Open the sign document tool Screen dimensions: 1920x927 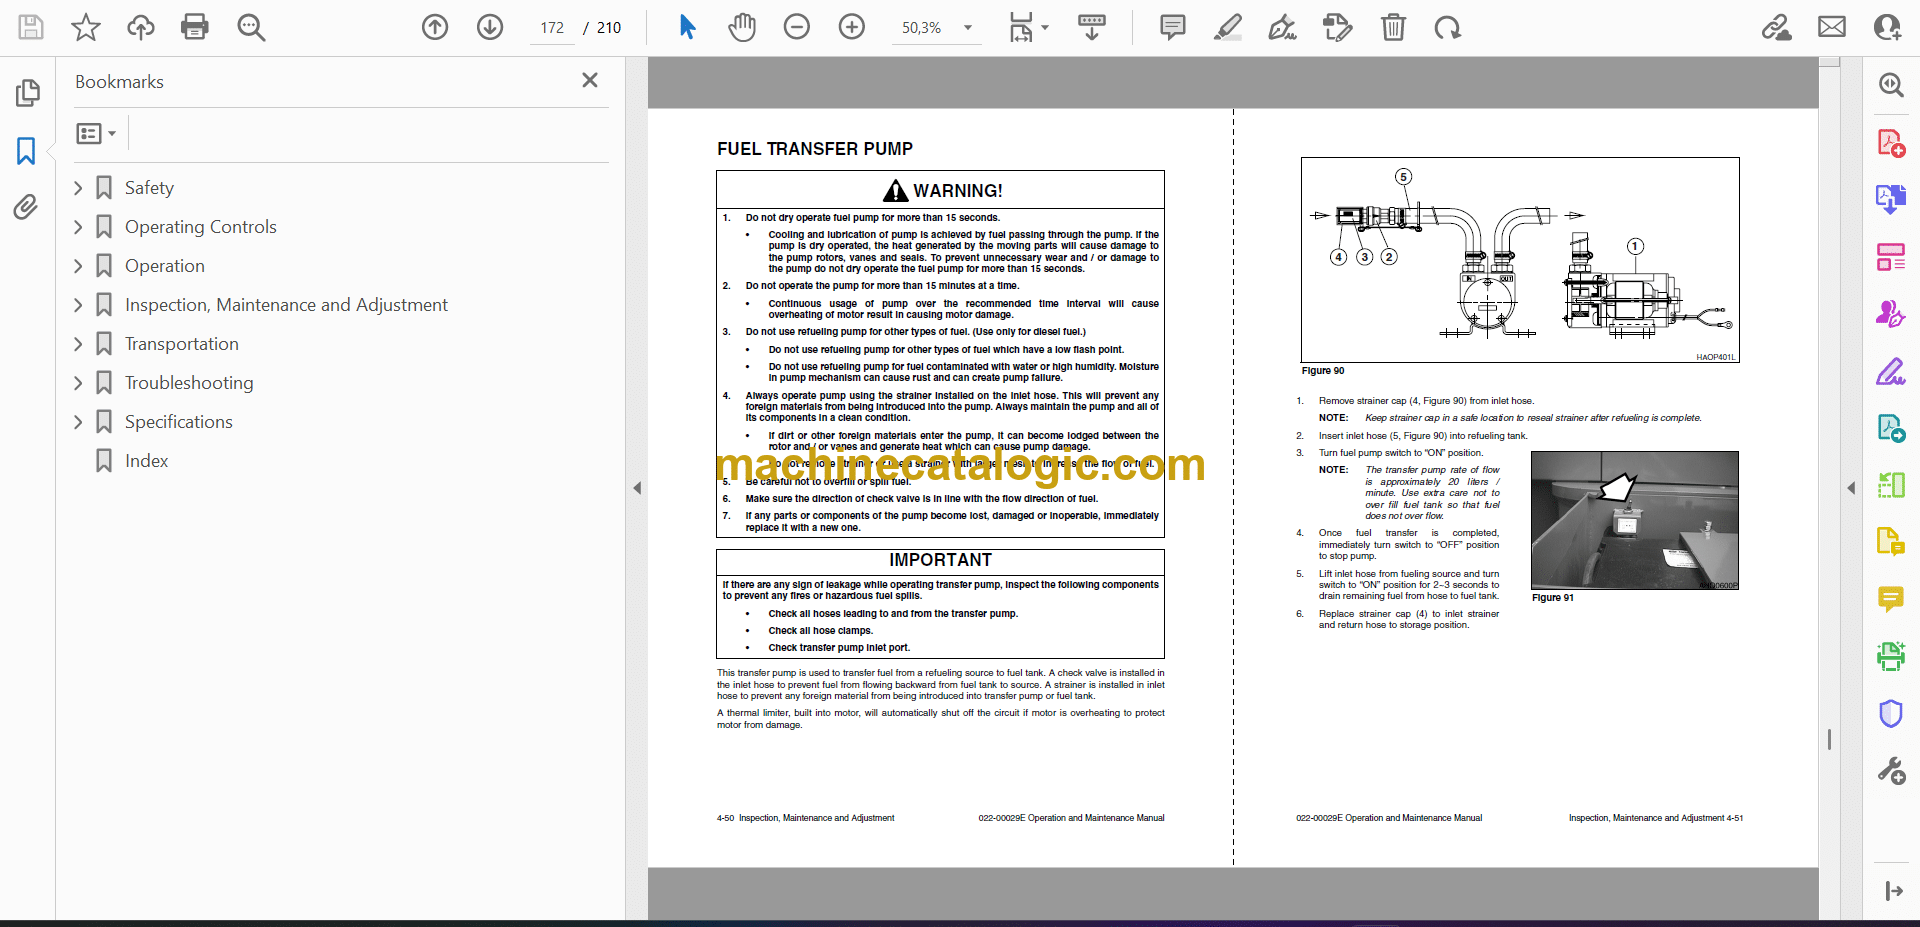pyautogui.click(x=1283, y=27)
